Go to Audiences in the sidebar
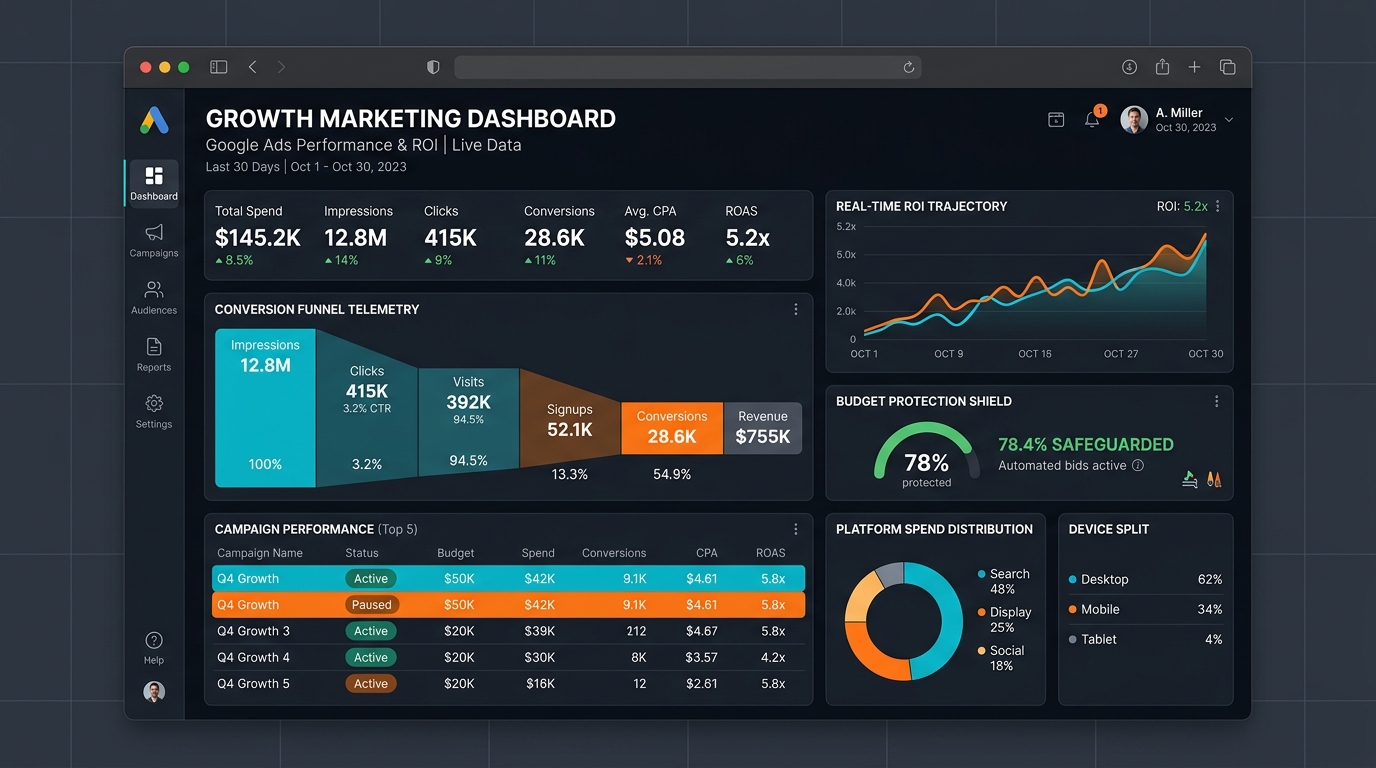Screen dimensions: 1376x768 (154, 297)
